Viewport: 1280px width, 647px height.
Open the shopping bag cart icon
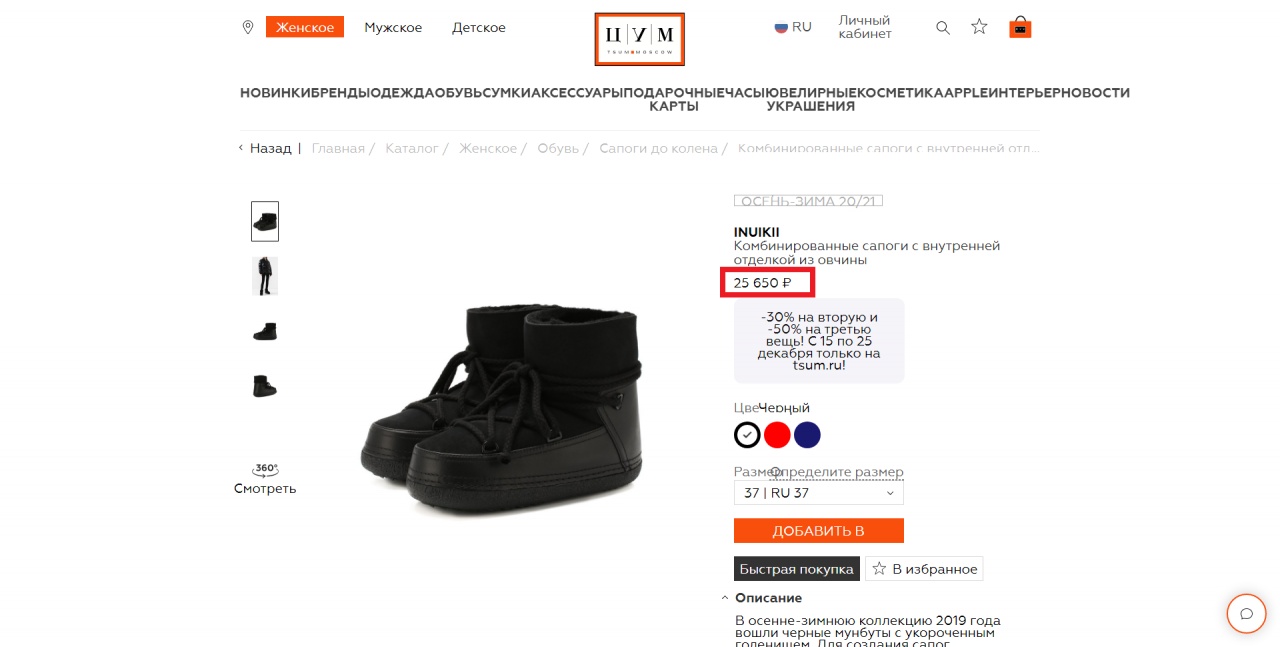(1020, 27)
